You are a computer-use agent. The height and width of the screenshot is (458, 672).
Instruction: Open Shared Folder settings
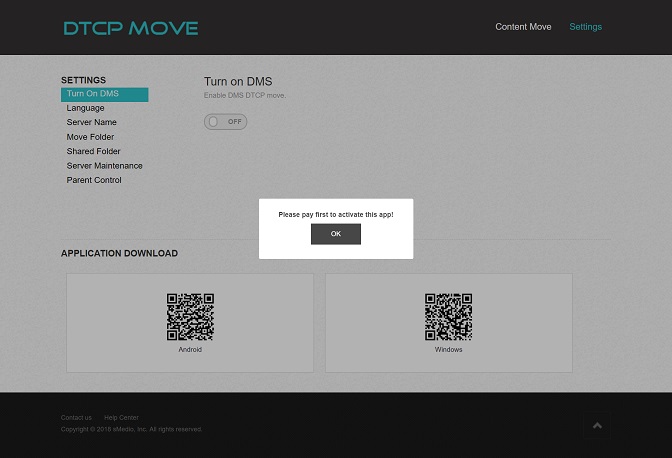coord(93,152)
